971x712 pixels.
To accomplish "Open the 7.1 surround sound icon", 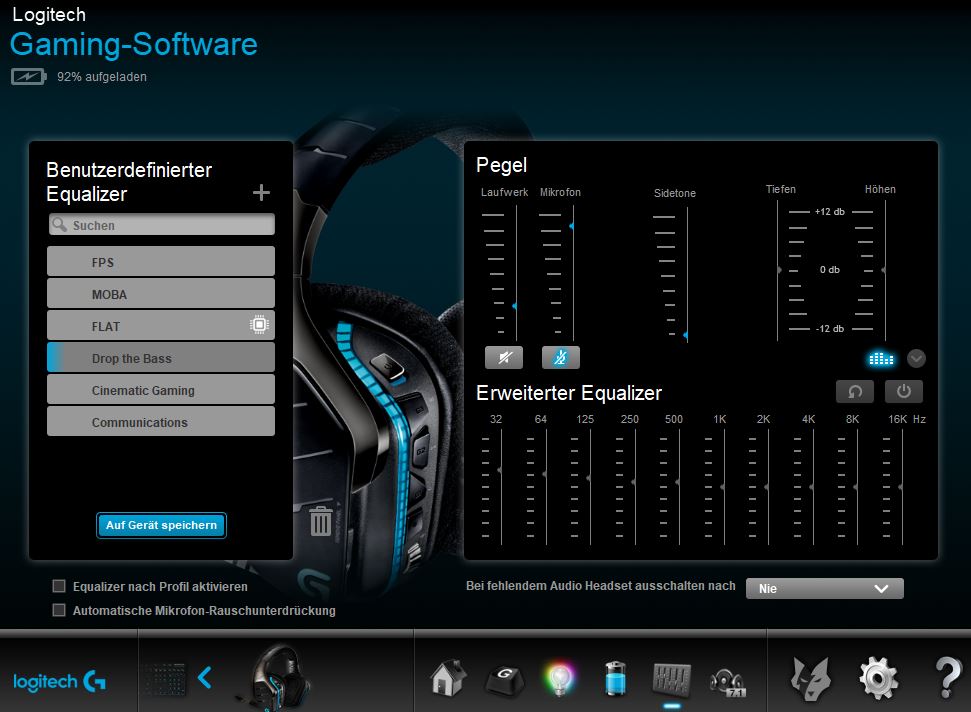I will point(728,682).
